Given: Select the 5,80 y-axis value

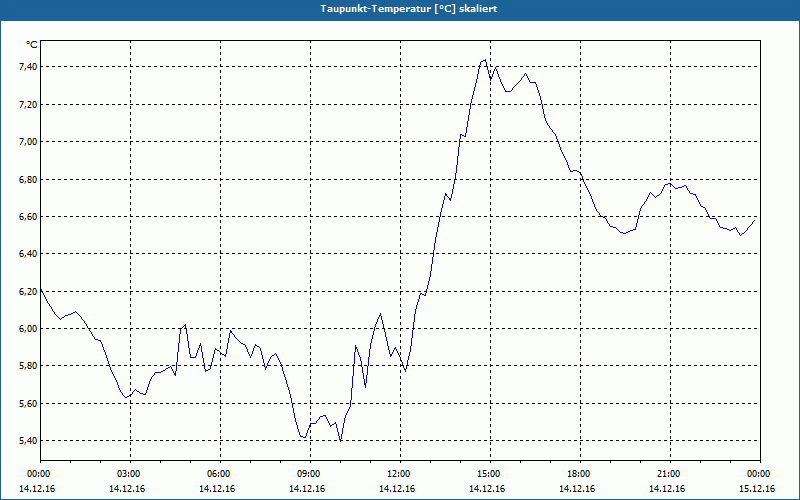Looking at the screenshot, I should (x=28, y=366).
